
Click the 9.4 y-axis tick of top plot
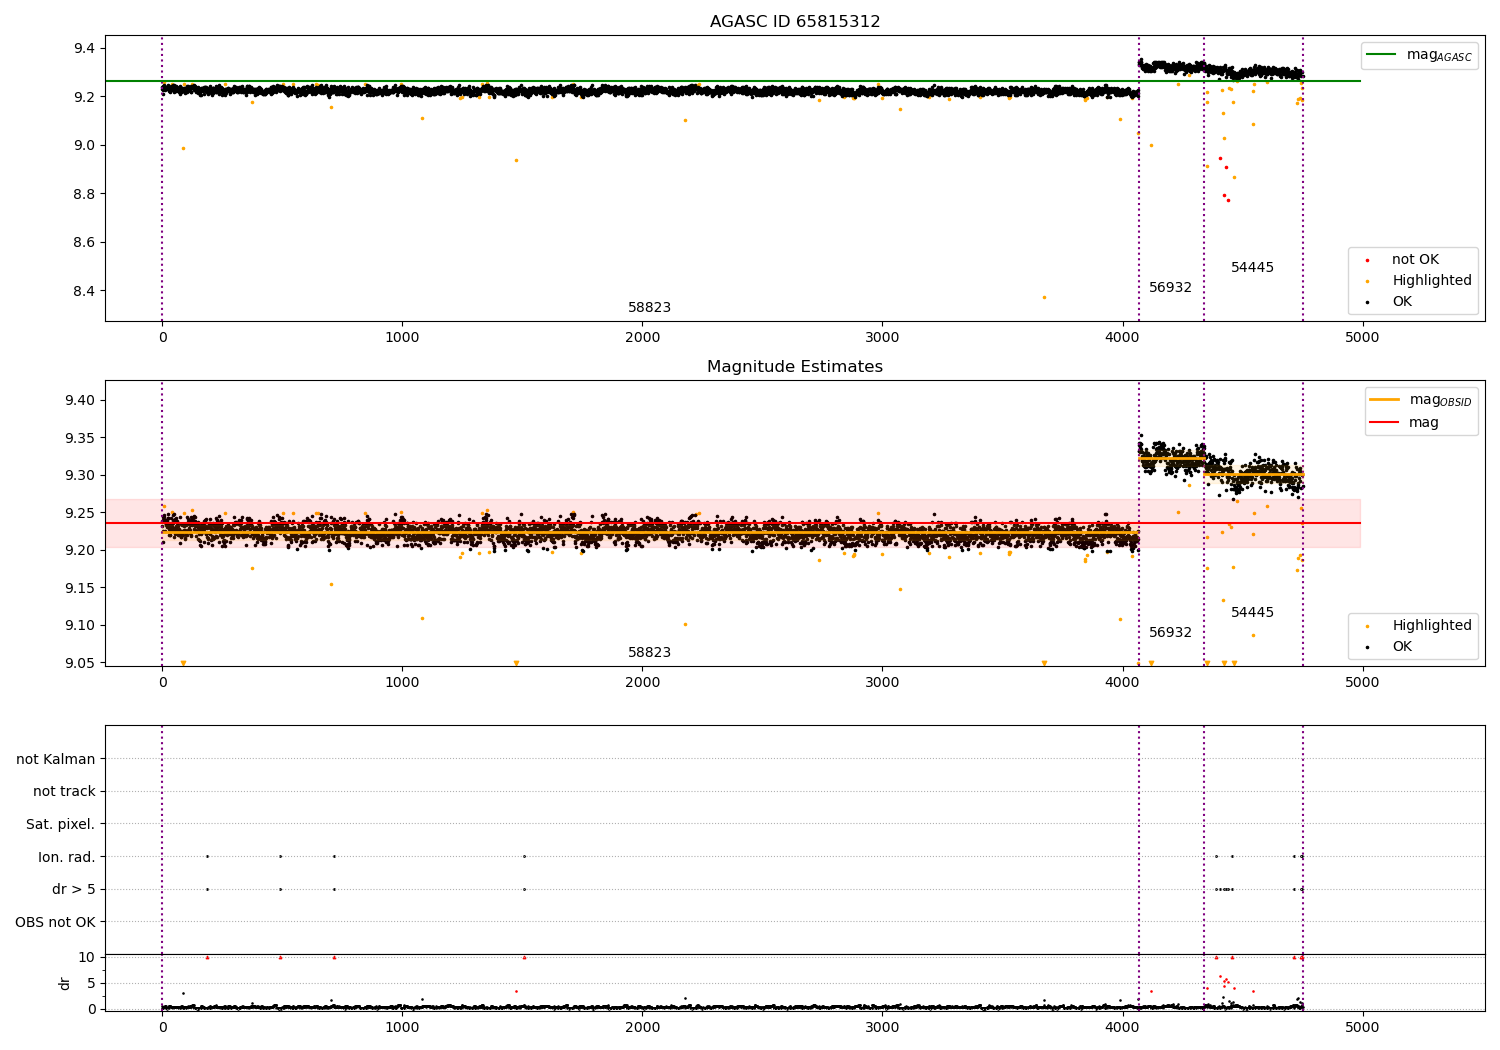(x=84, y=49)
